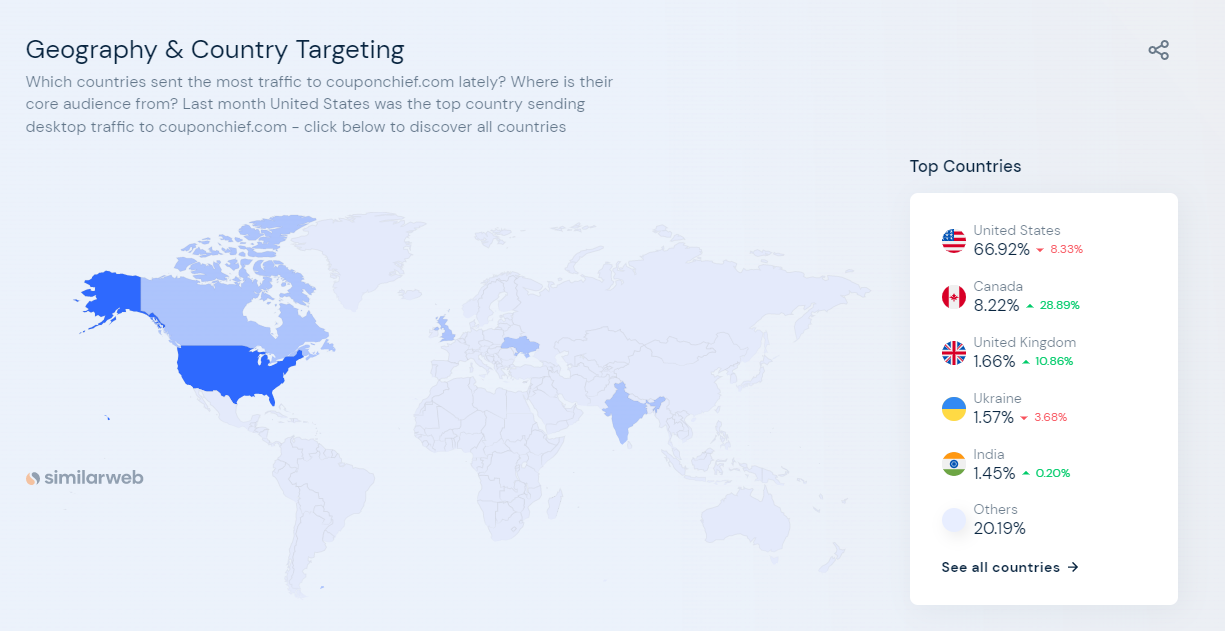Click the United States flag icon
The height and width of the screenshot is (631, 1225).
(954, 241)
